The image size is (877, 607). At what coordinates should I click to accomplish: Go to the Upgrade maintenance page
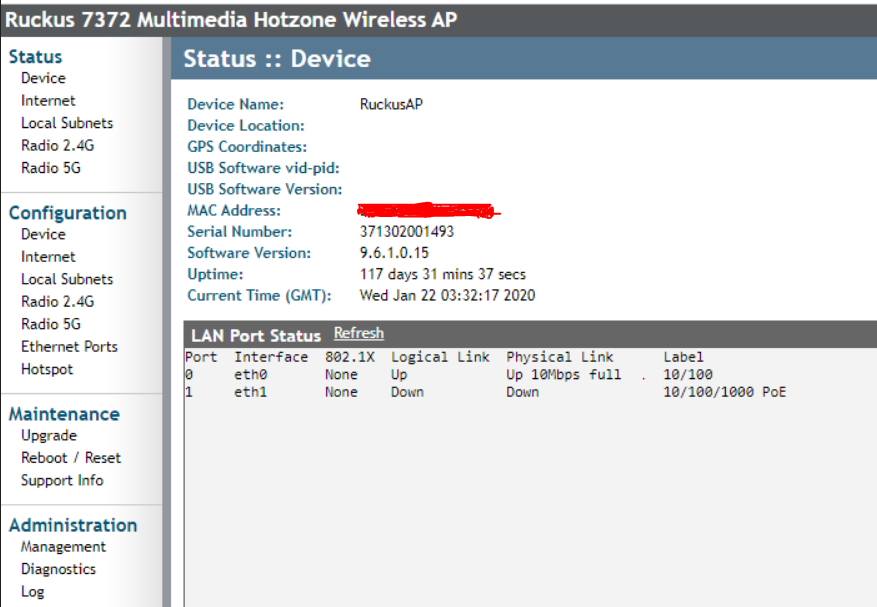[49, 436]
